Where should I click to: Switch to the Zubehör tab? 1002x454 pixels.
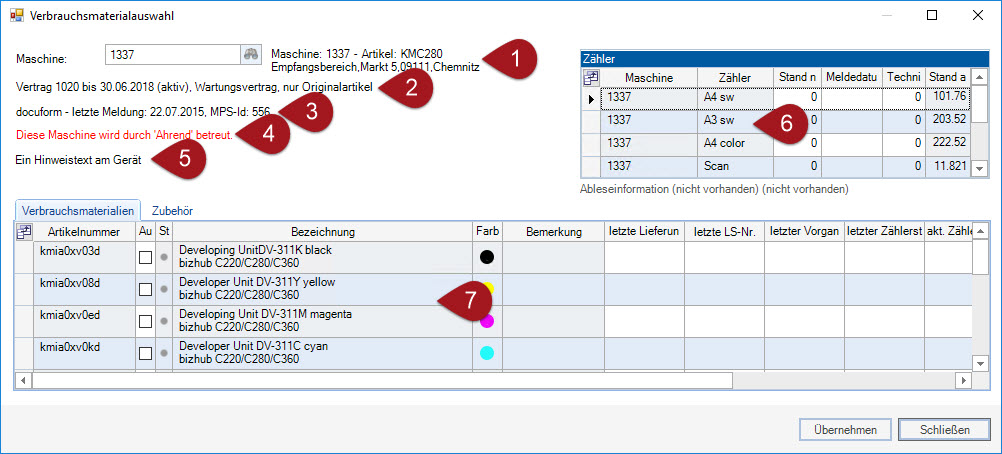pyautogui.click(x=171, y=211)
